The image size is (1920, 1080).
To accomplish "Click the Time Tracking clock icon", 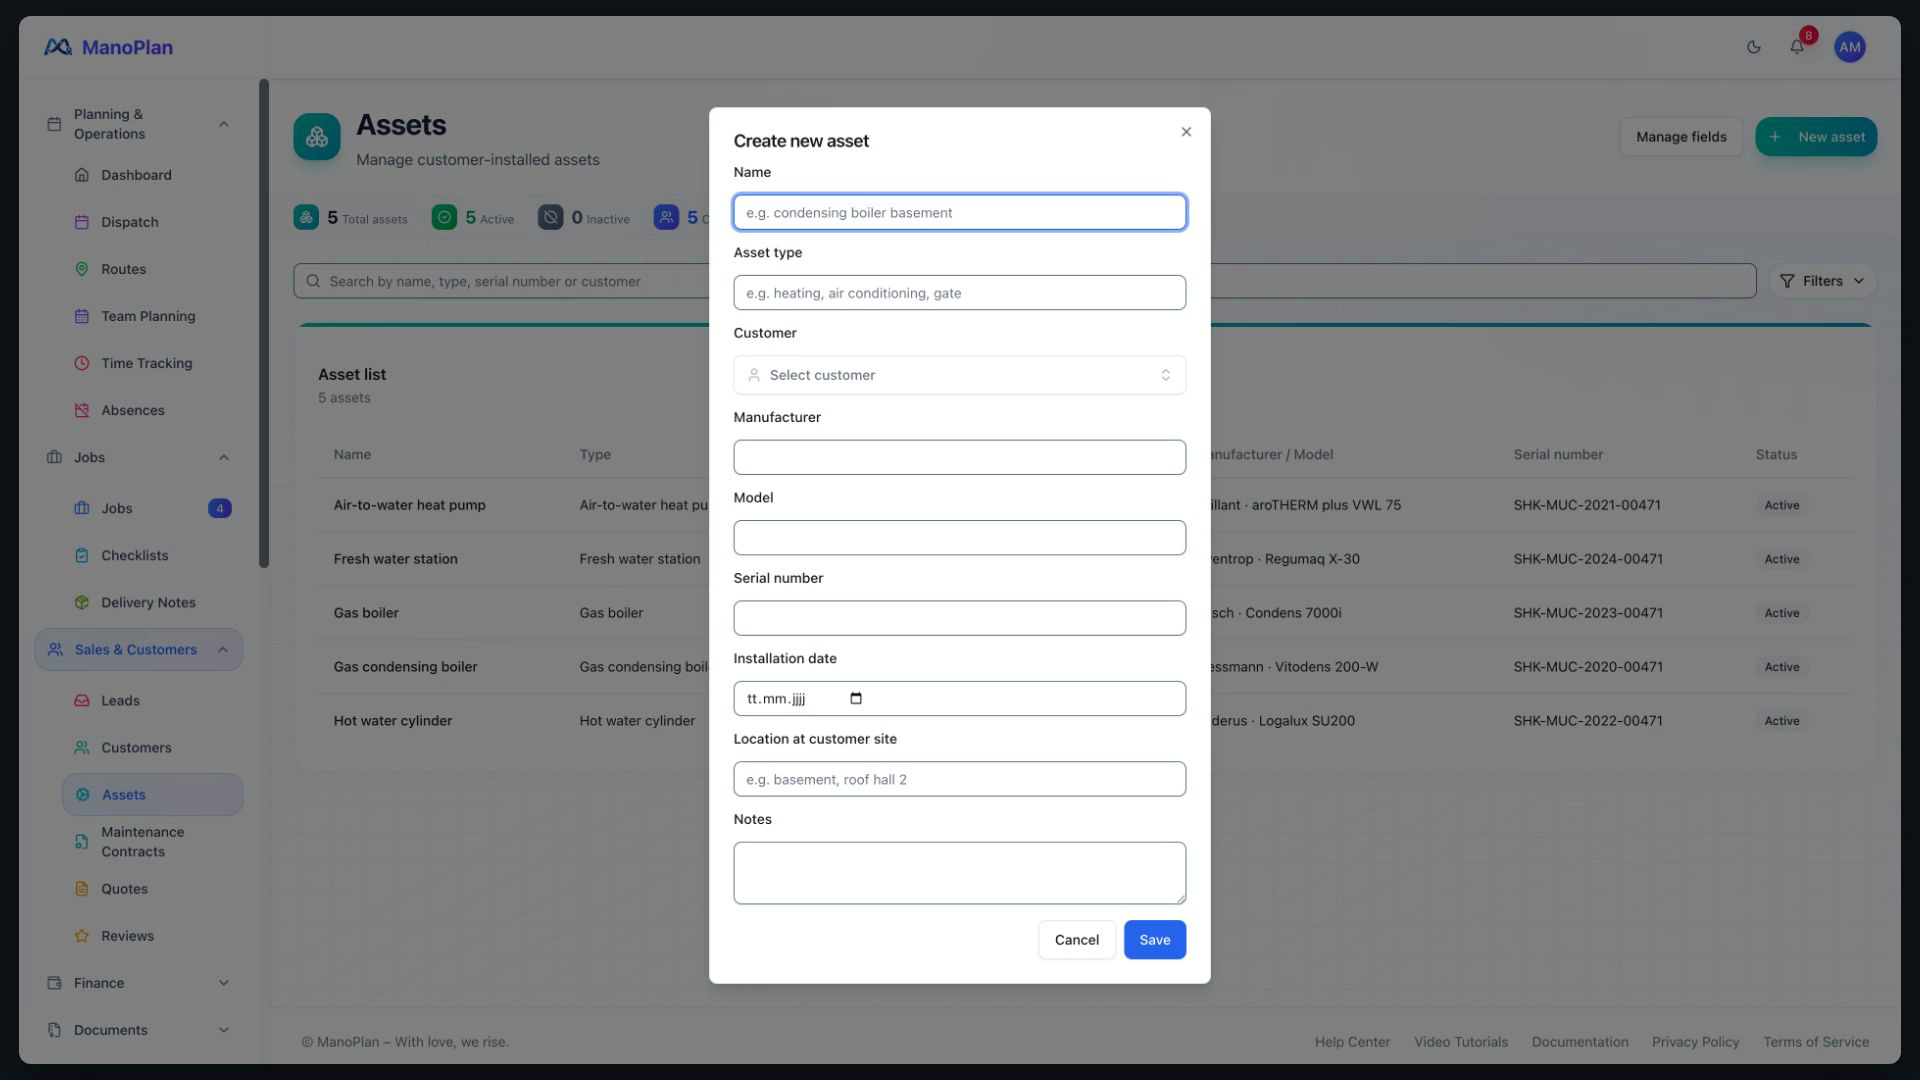I will (82, 363).
